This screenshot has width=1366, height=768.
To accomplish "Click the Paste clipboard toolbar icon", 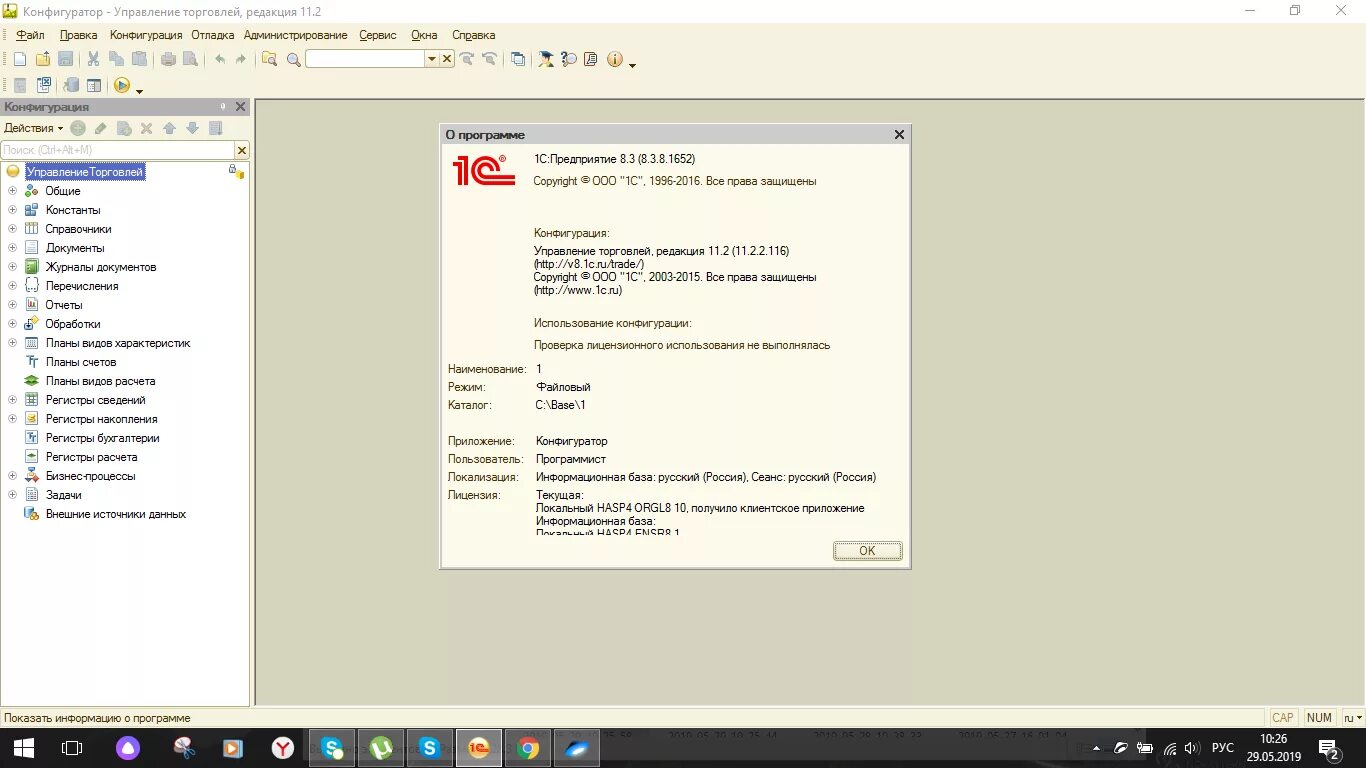I will pos(139,59).
